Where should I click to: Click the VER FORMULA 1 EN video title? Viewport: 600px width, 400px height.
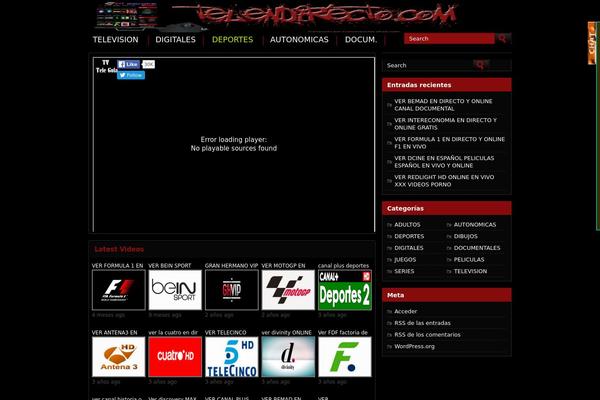(x=117, y=266)
